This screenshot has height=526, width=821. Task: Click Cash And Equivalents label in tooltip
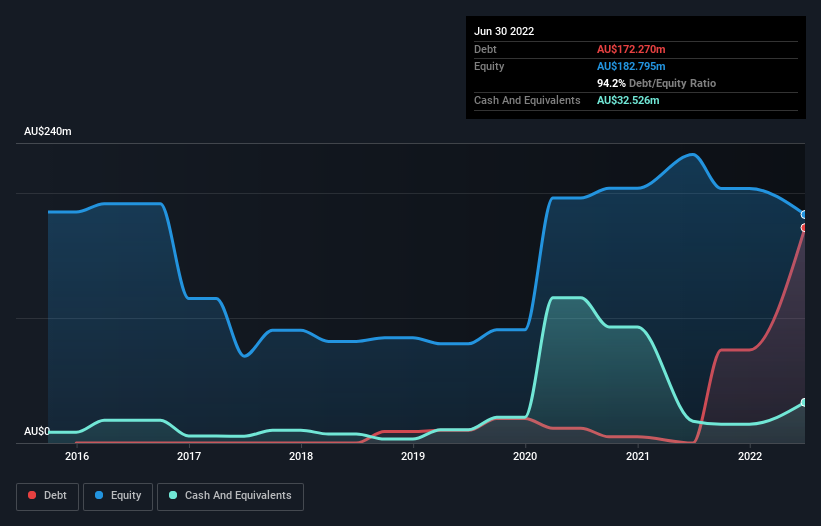(527, 100)
